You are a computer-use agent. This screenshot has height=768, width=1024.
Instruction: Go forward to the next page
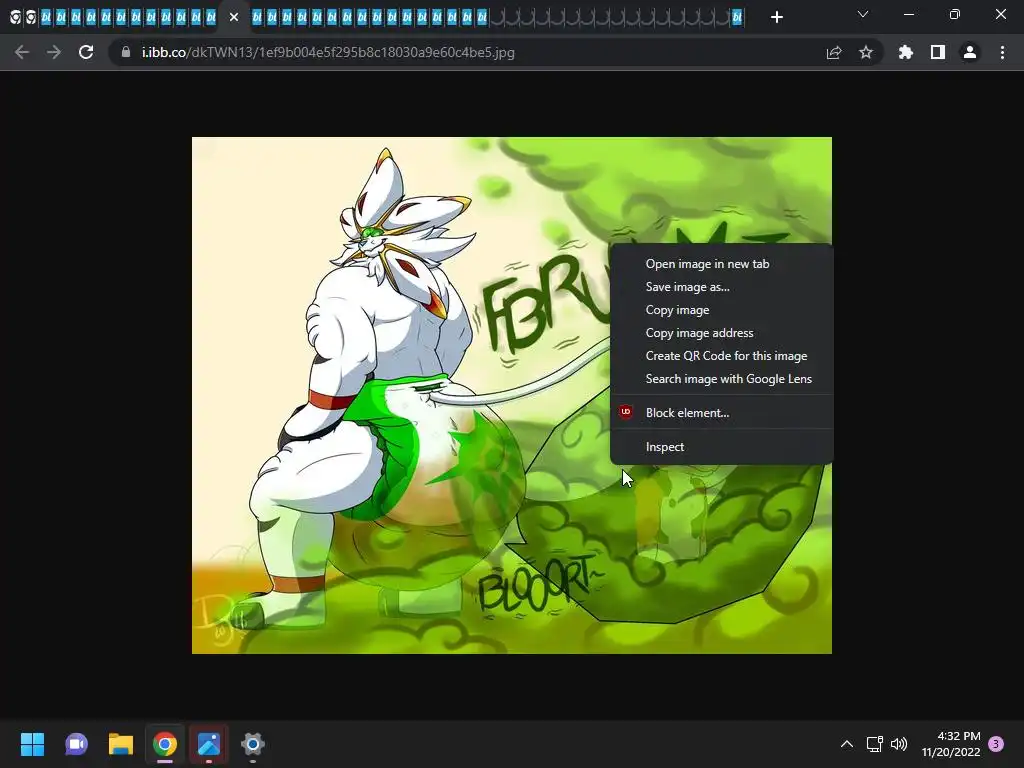tap(54, 52)
